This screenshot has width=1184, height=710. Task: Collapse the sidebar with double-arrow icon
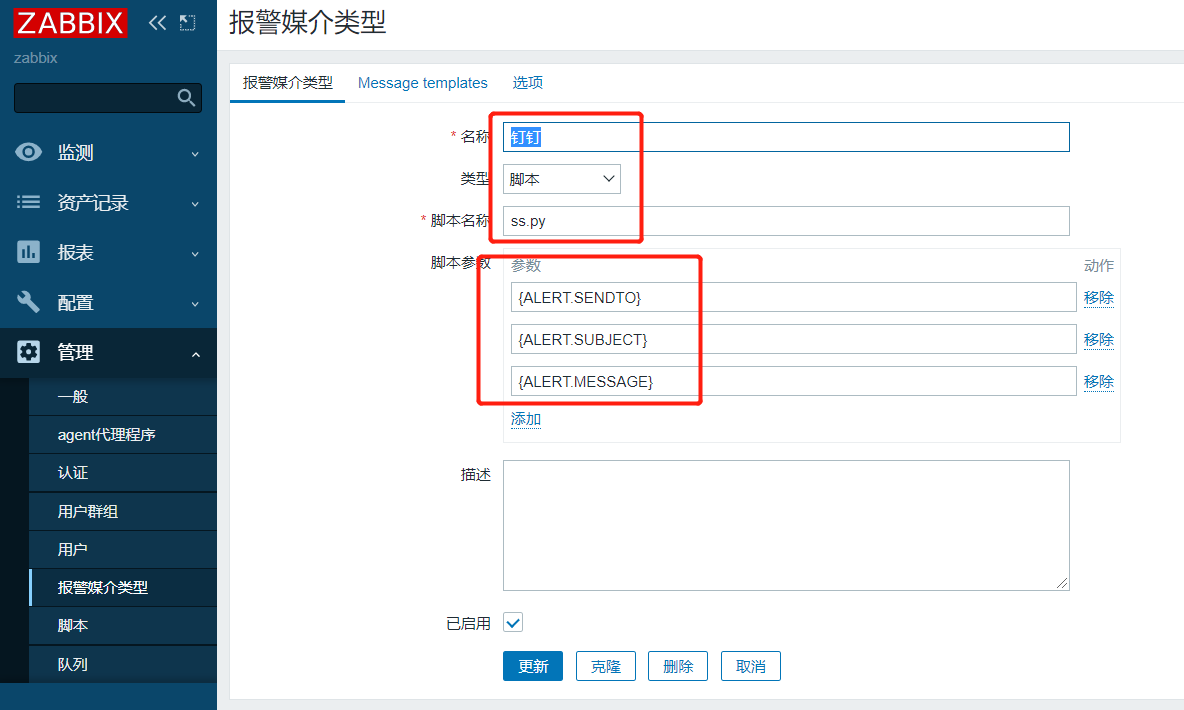click(157, 23)
